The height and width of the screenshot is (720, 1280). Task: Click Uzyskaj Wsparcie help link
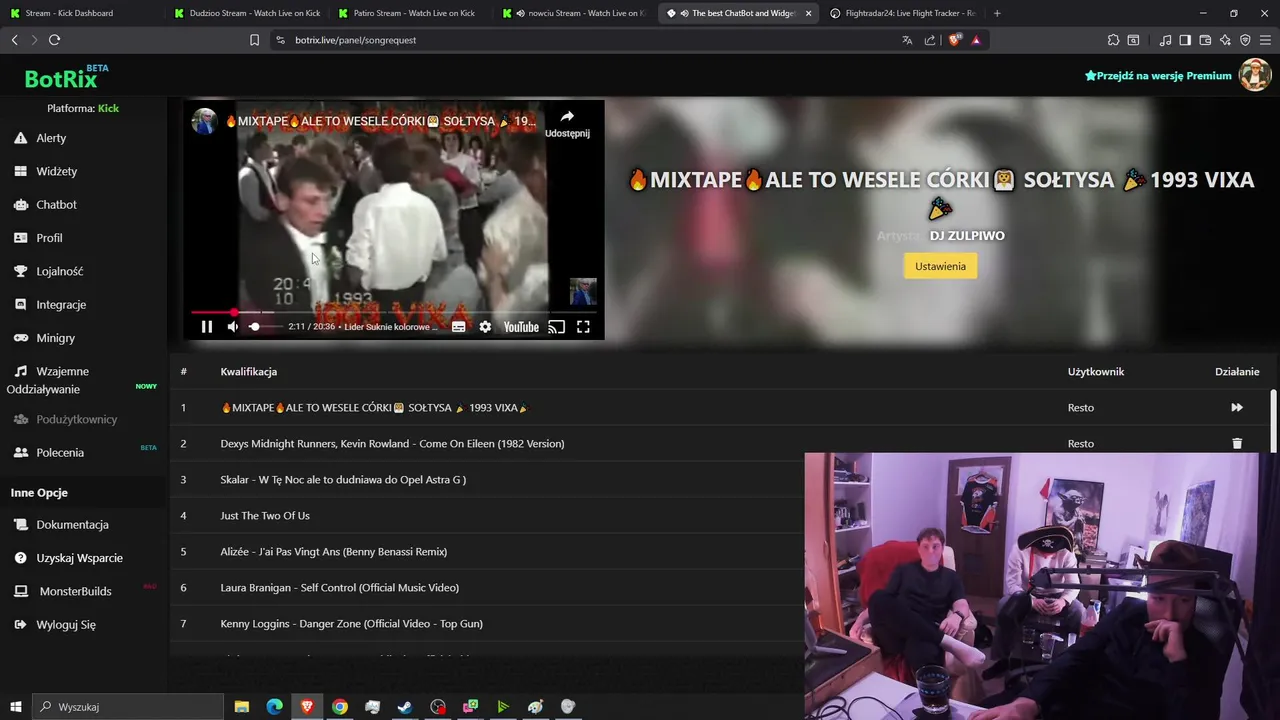[68, 558]
